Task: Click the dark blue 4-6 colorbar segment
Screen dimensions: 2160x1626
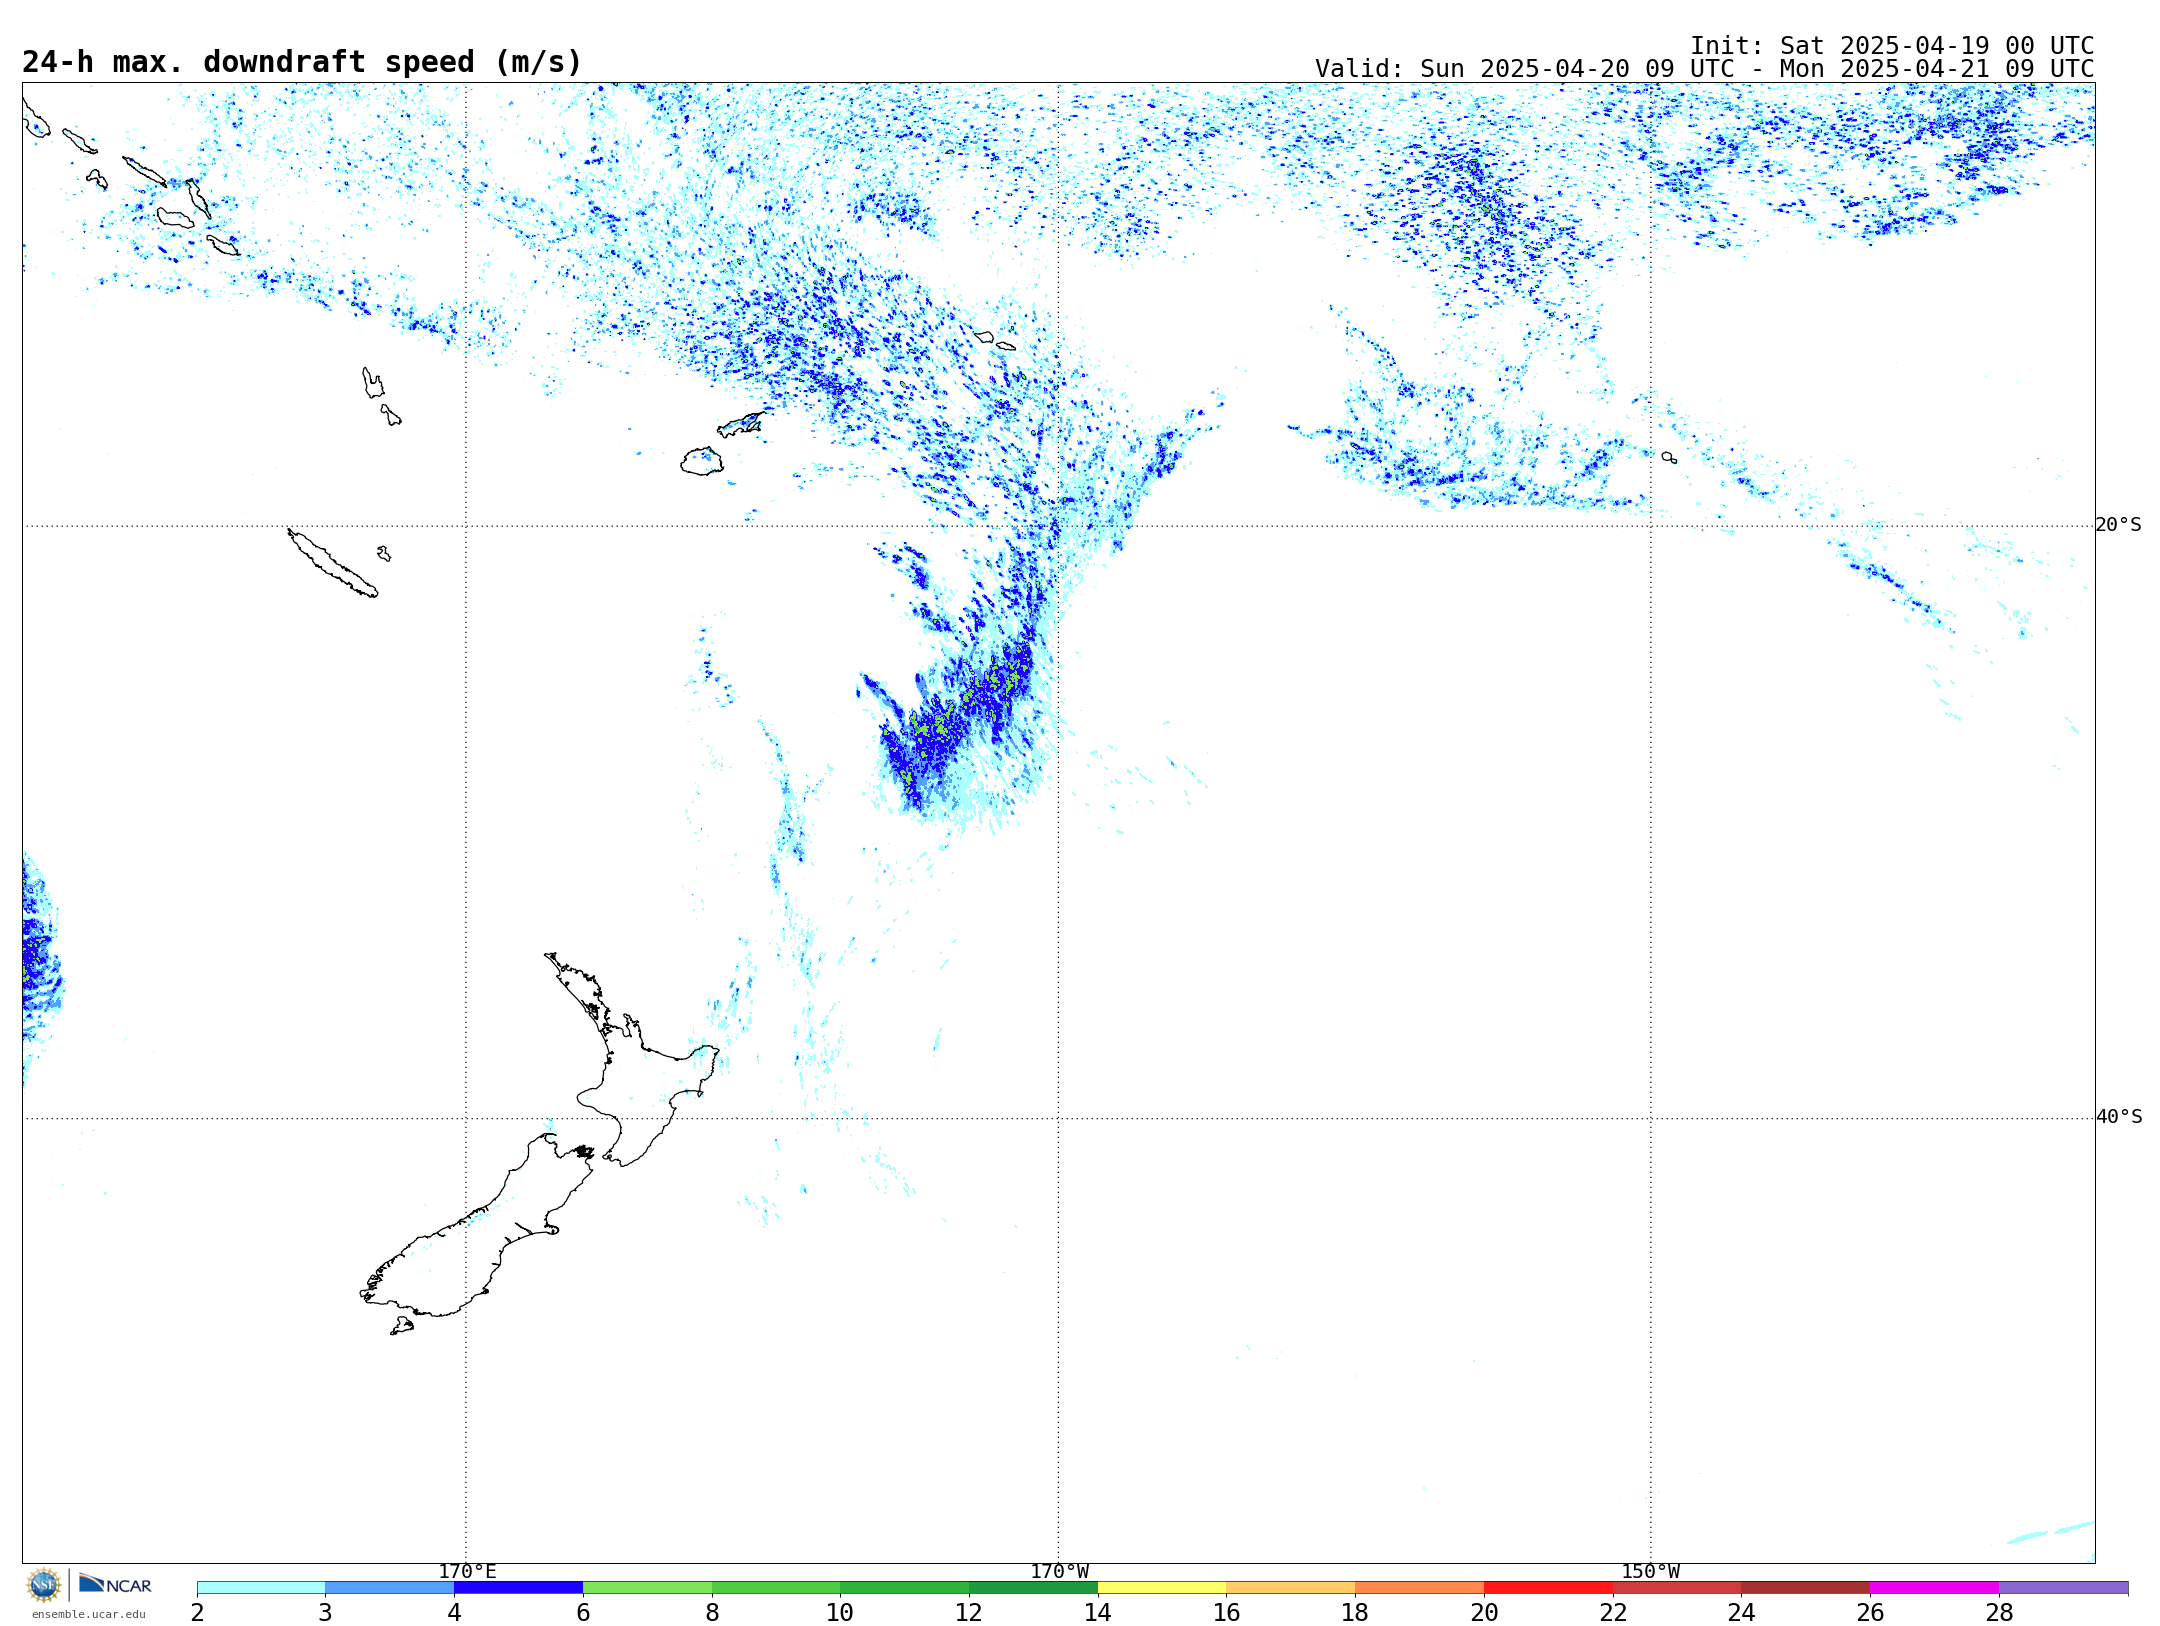Action: pyautogui.click(x=518, y=1588)
